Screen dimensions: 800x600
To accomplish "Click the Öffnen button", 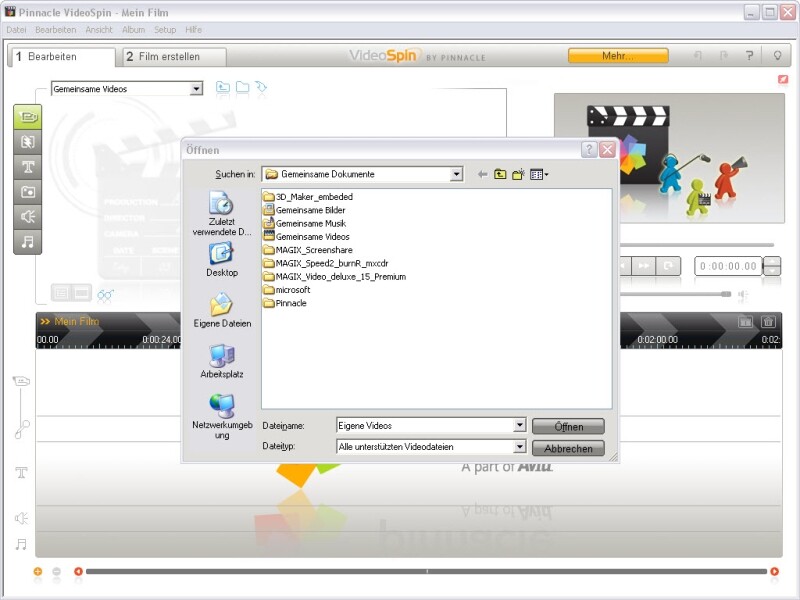I will click(x=568, y=426).
